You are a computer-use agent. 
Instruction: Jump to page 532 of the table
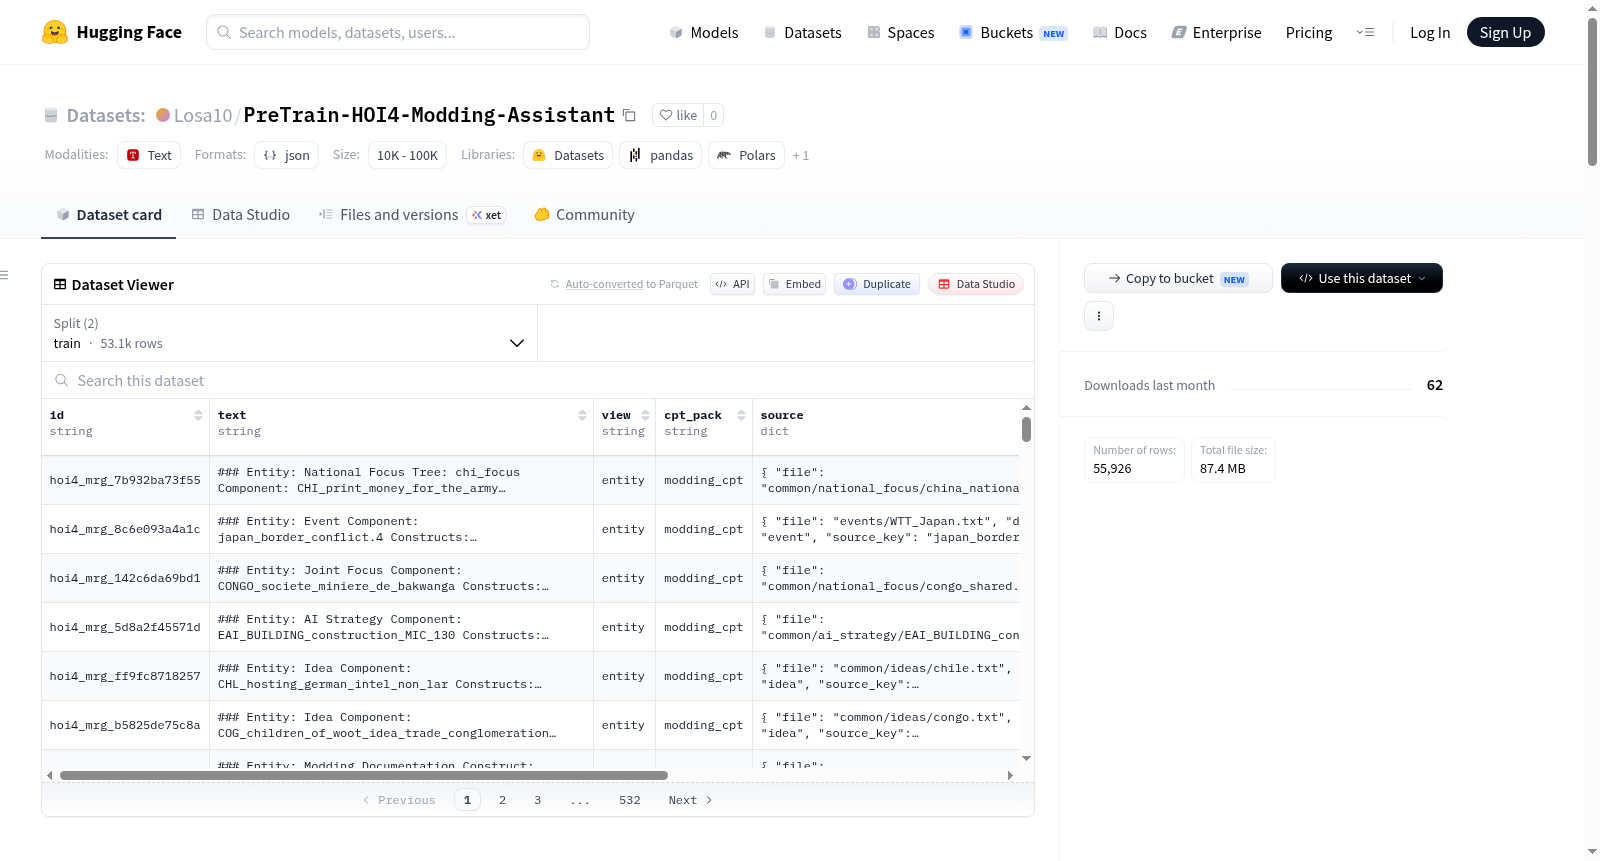tap(629, 800)
